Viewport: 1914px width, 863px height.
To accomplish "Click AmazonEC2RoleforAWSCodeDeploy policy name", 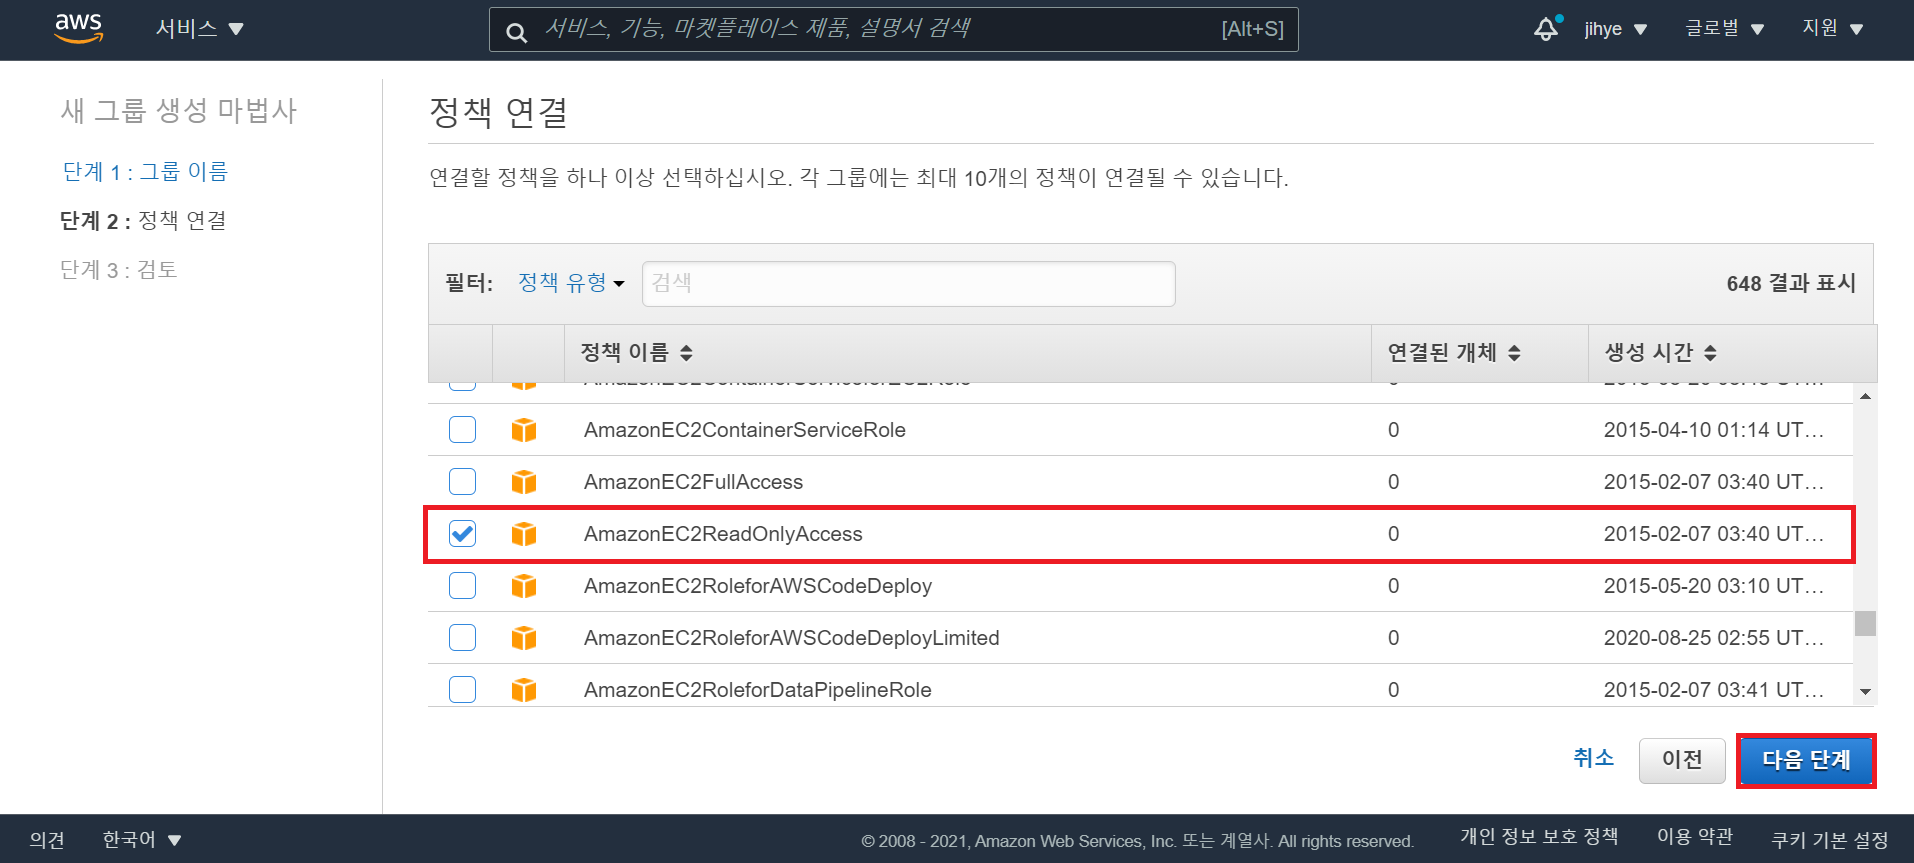I will (758, 586).
